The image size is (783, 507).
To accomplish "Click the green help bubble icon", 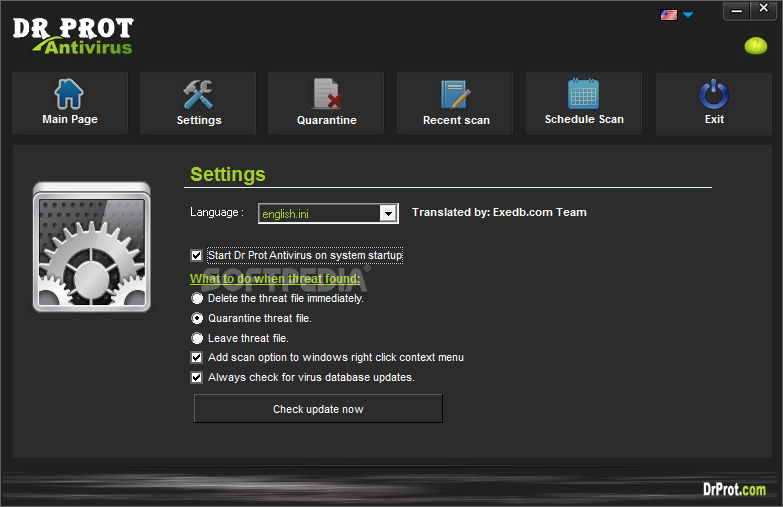I will pyautogui.click(x=756, y=46).
